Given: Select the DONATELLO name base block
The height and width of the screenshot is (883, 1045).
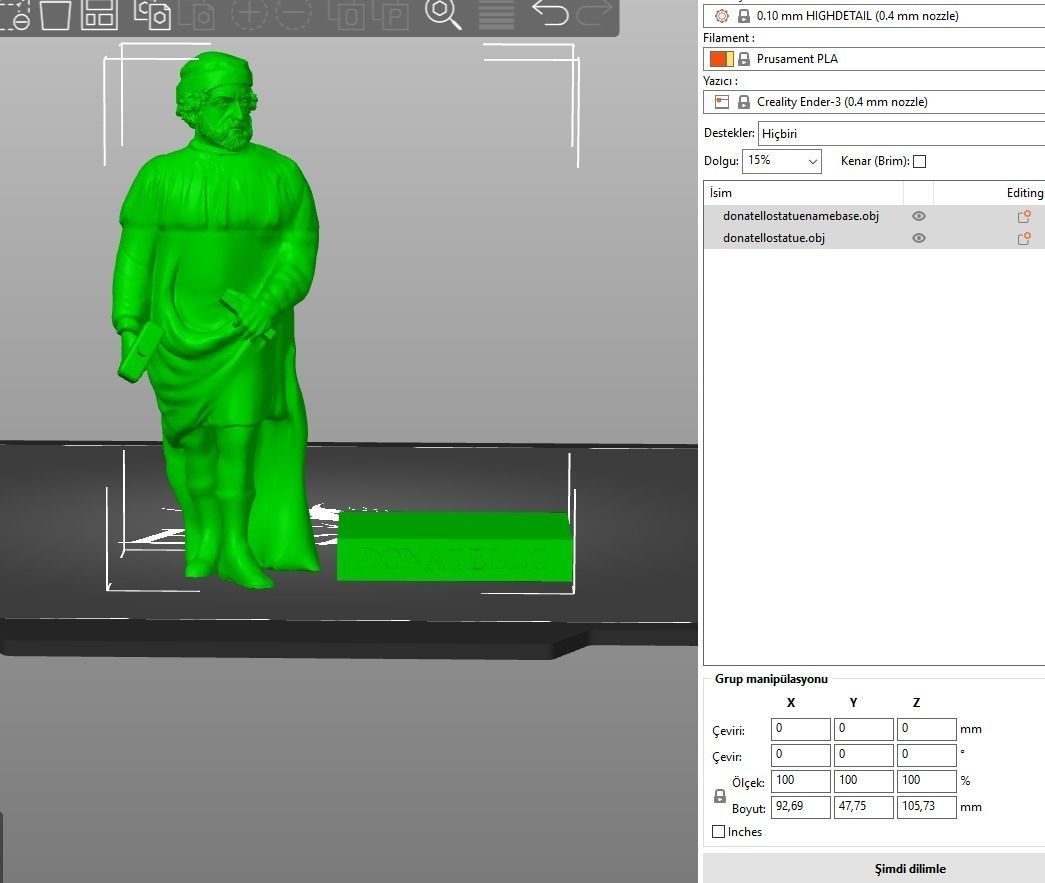Looking at the screenshot, I should pyautogui.click(x=455, y=548).
